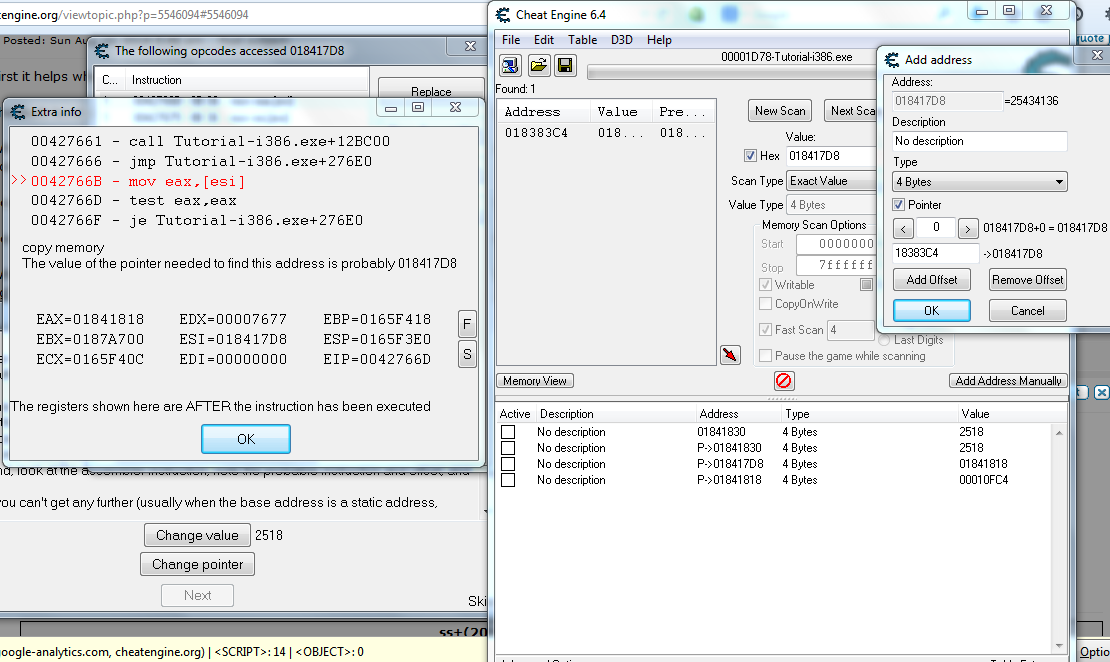This screenshot has height=662, width=1110.
Task: Open the process list via the computer icon
Action: tap(510, 65)
